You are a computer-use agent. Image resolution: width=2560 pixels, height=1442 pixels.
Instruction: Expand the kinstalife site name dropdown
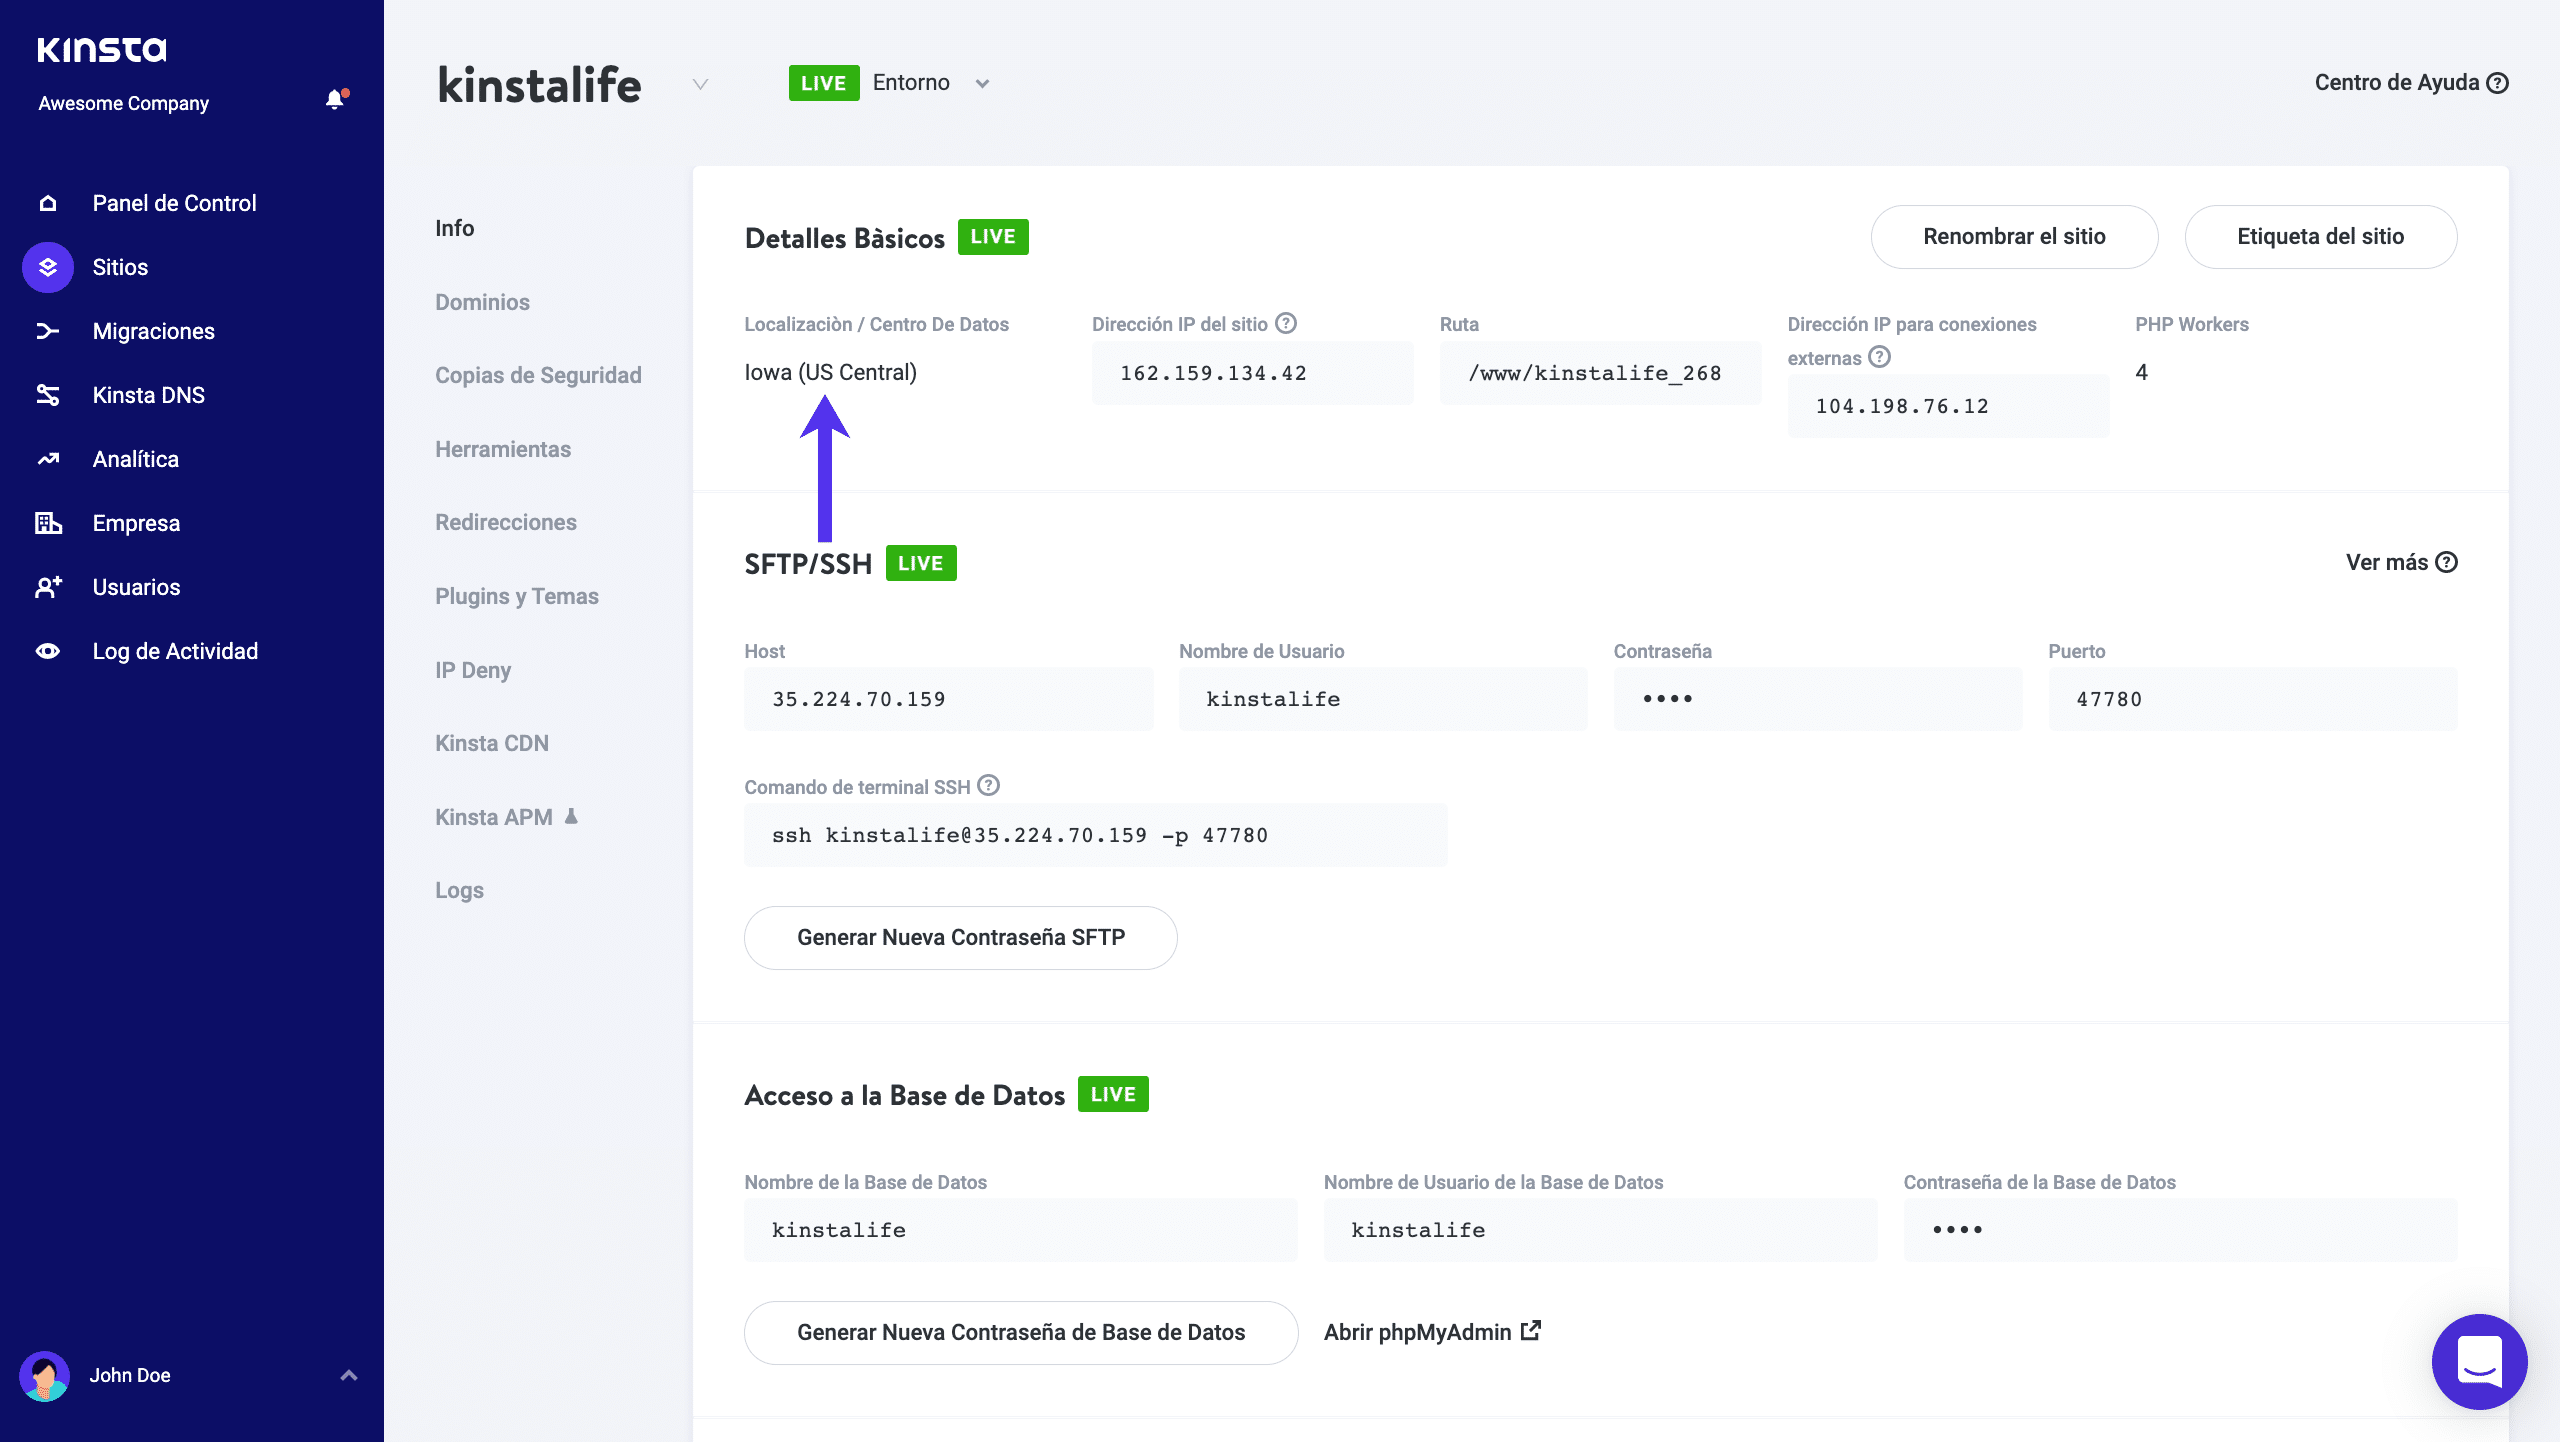pos(699,85)
